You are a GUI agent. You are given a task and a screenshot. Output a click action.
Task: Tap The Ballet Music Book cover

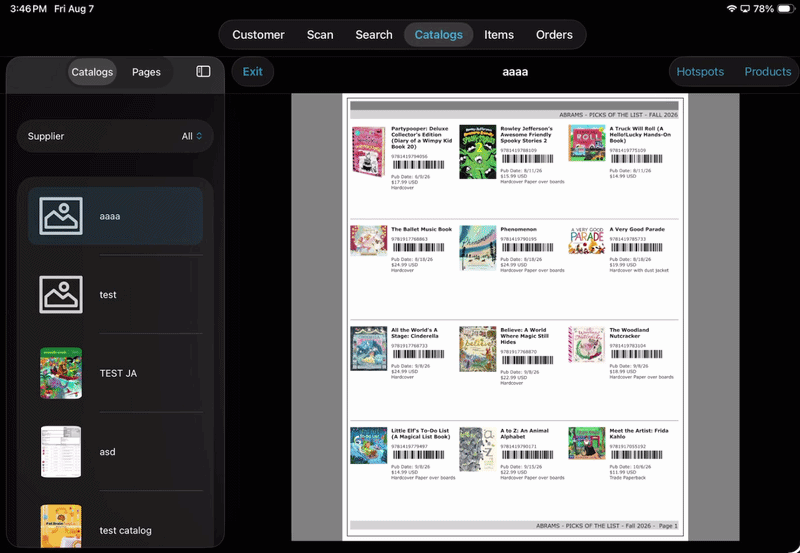[x=368, y=240]
